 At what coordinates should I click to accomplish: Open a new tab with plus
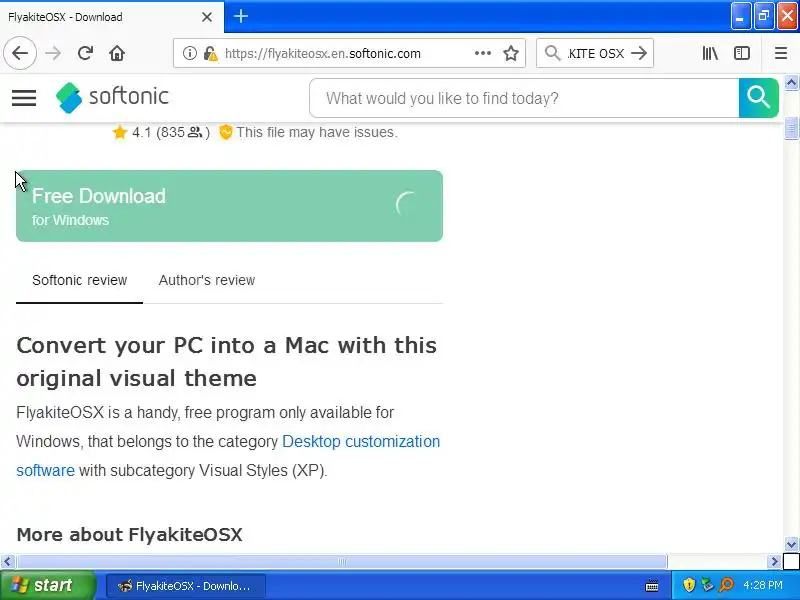(x=241, y=16)
